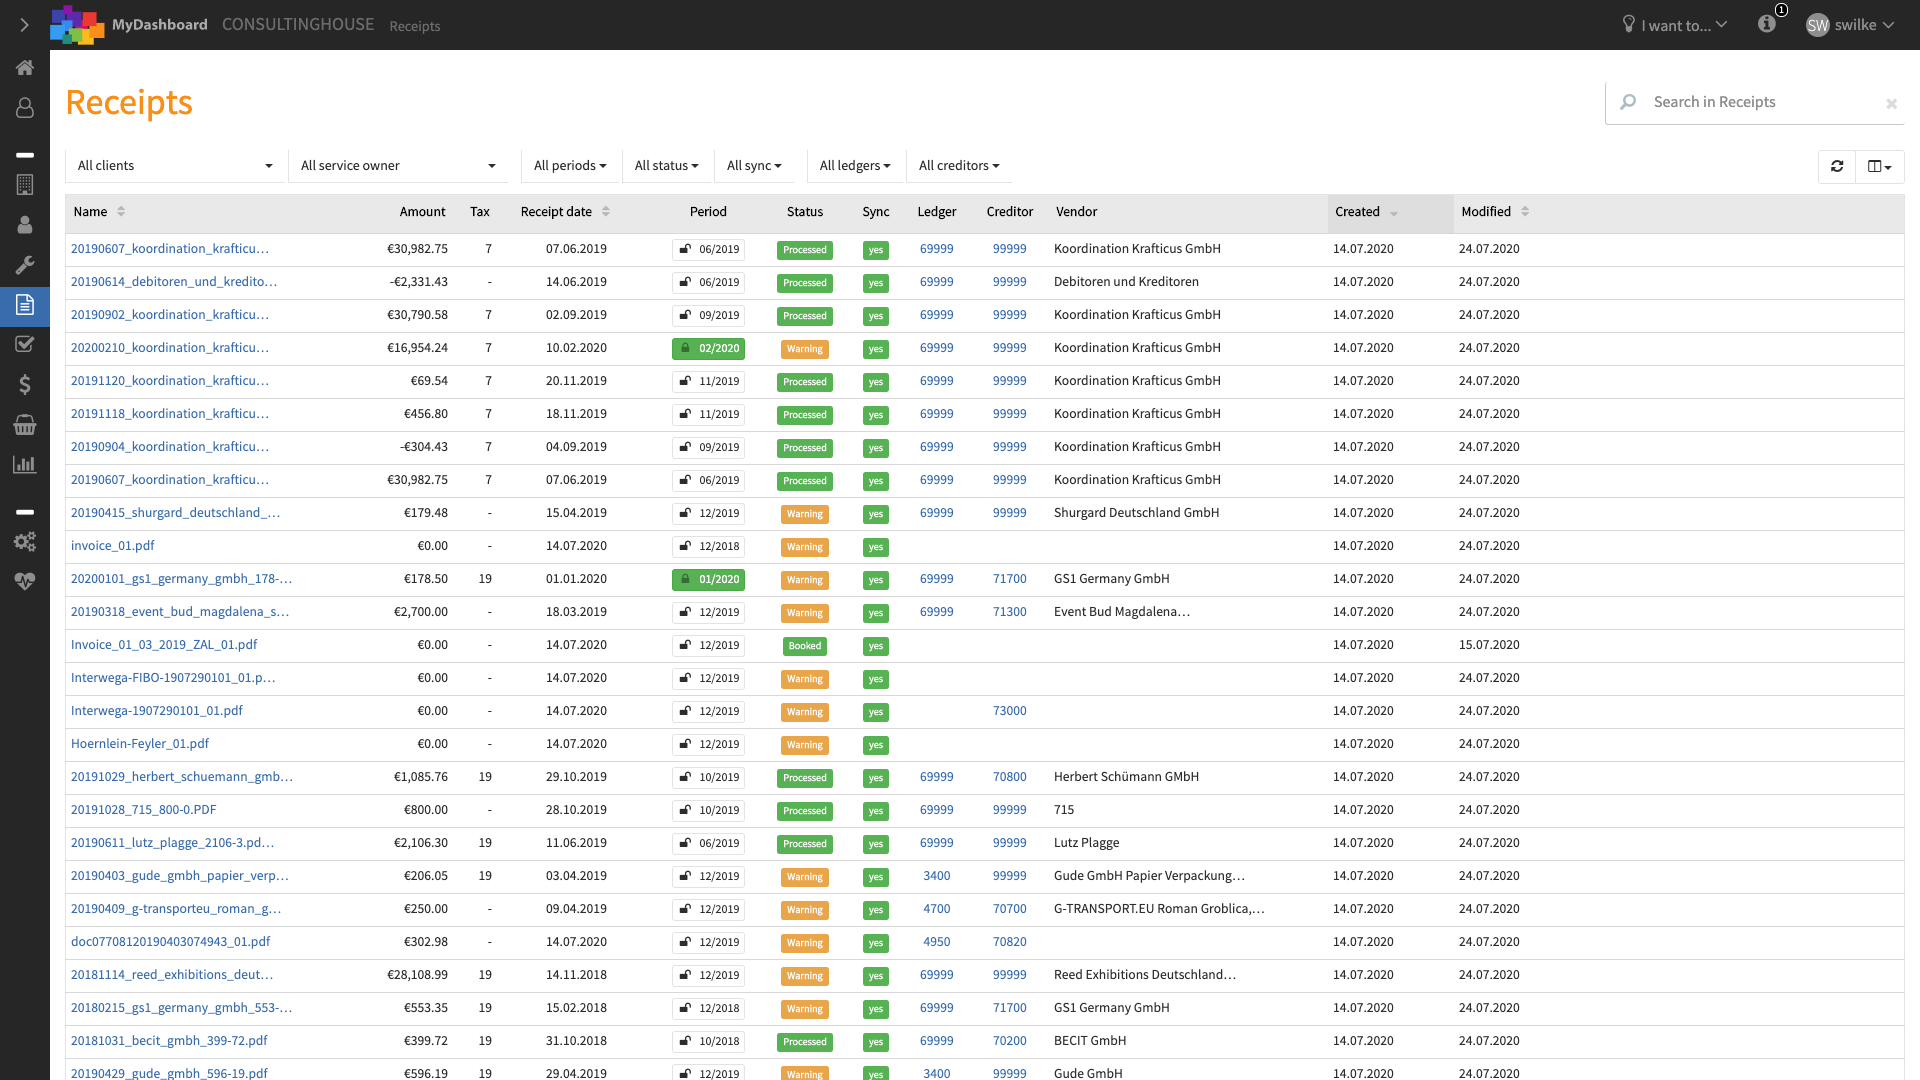Toggle period lock on Herbert Schümann row
Screen dimensions: 1920x1080
(708, 778)
